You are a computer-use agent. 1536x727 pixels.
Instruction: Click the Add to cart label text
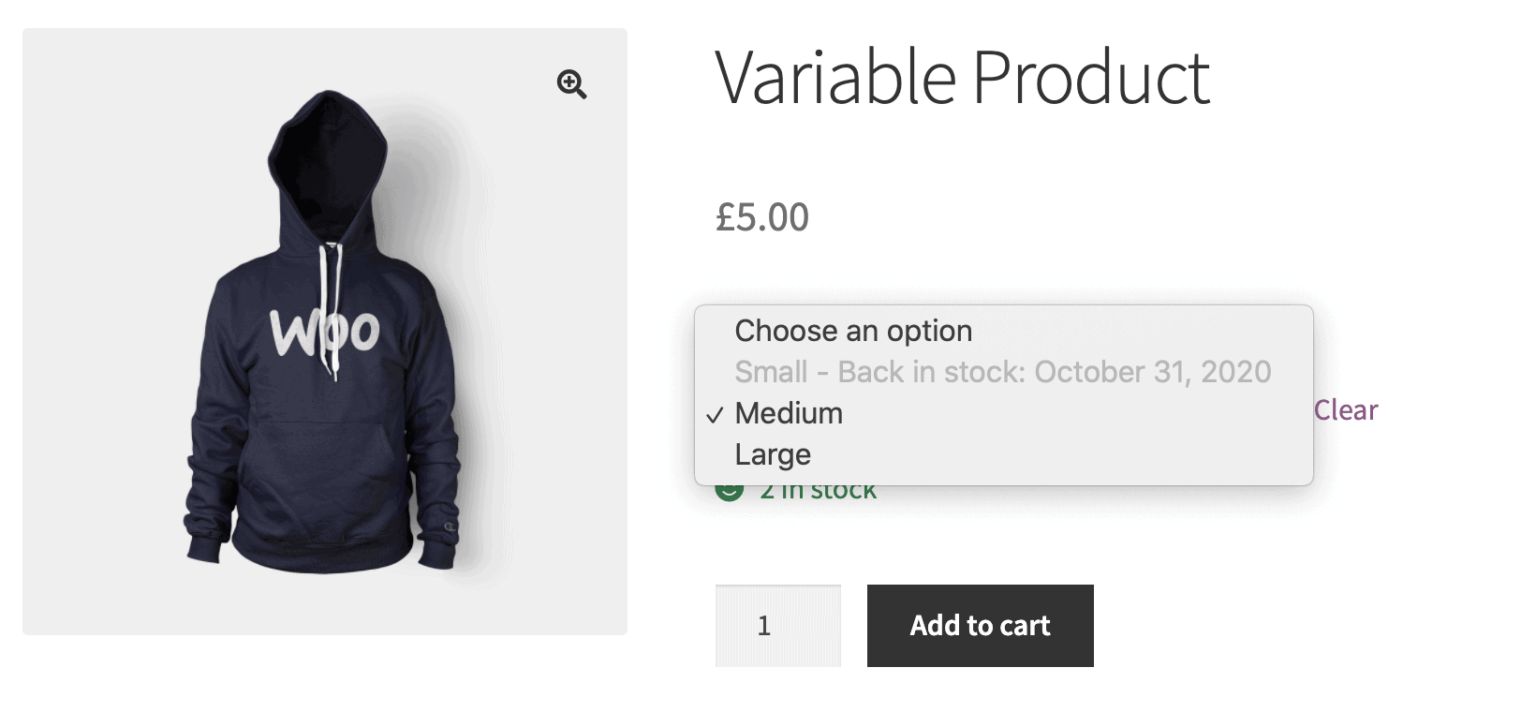click(979, 625)
